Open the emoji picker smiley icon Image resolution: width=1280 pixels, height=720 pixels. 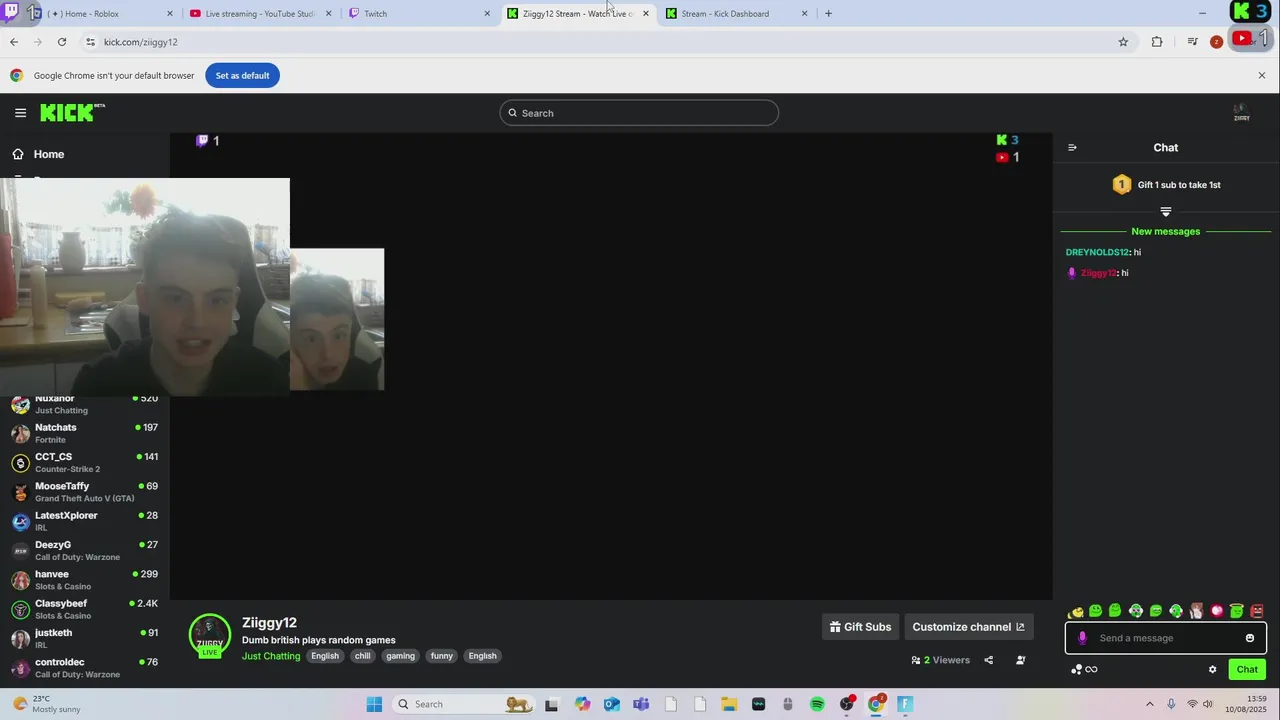[1249, 638]
